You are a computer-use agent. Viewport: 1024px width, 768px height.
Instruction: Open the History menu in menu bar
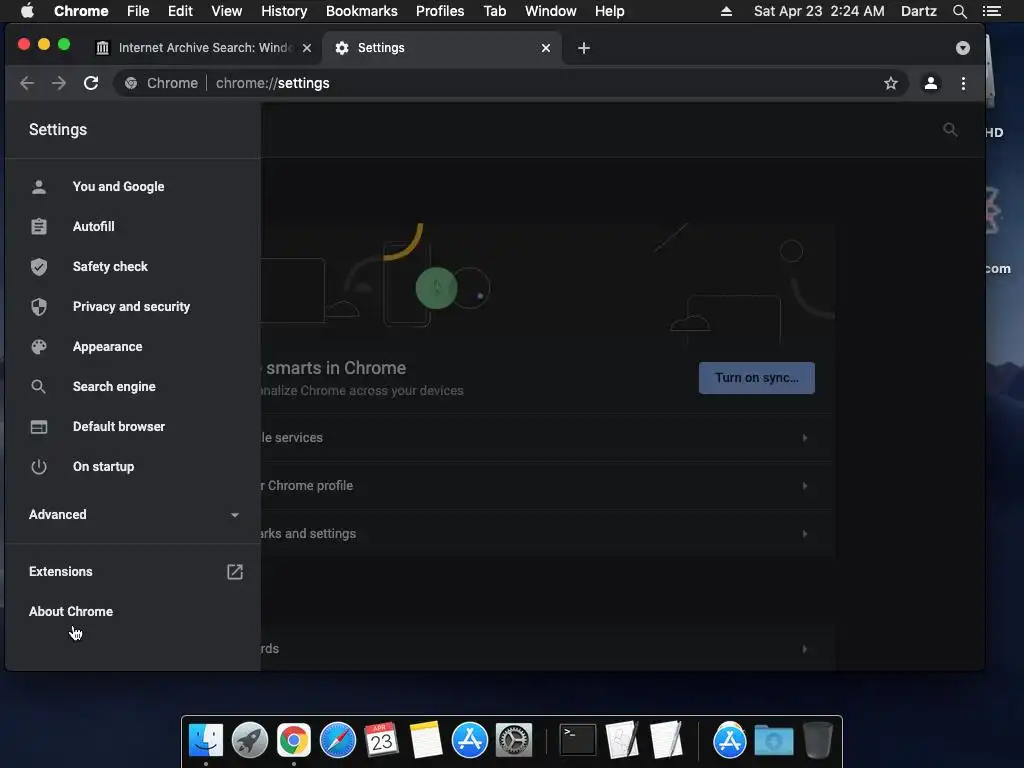click(x=284, y=11)
